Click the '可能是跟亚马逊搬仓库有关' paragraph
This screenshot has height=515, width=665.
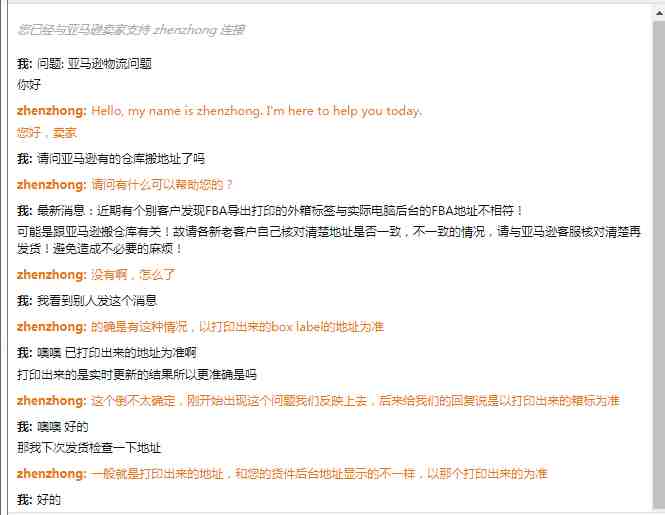[329, 240]
